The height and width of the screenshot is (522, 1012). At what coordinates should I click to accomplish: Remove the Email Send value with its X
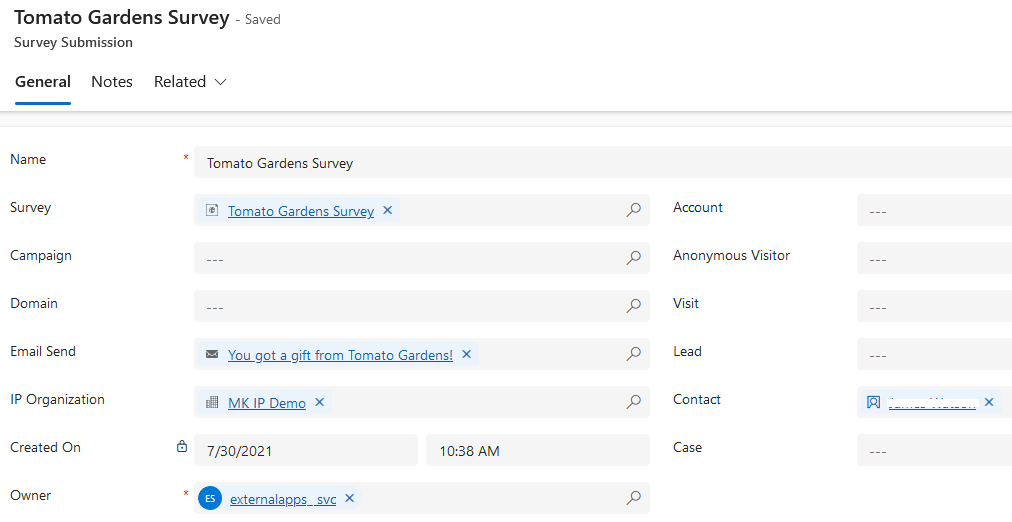pyautogui.click(x=467, y=354)
